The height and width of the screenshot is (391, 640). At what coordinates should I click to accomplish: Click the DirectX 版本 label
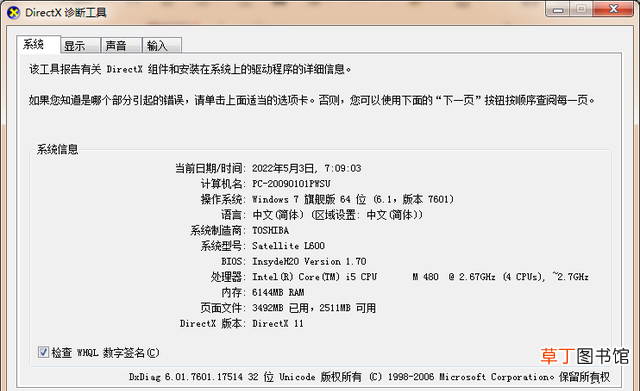pos(212,324)
